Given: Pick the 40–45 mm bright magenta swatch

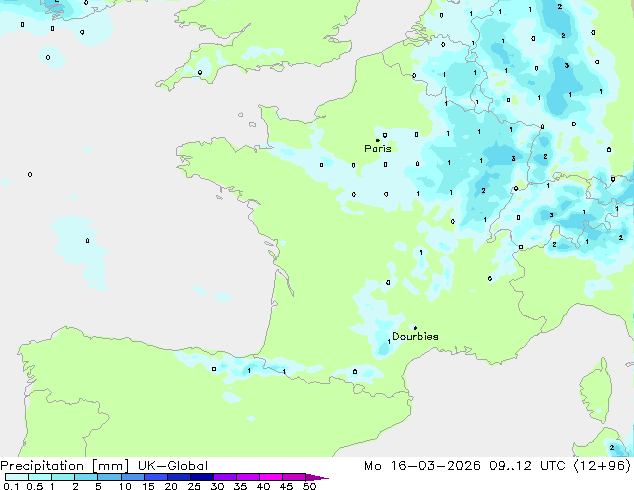Looking at the screenshot, I should pyautogui.click(x=271, y=477).
